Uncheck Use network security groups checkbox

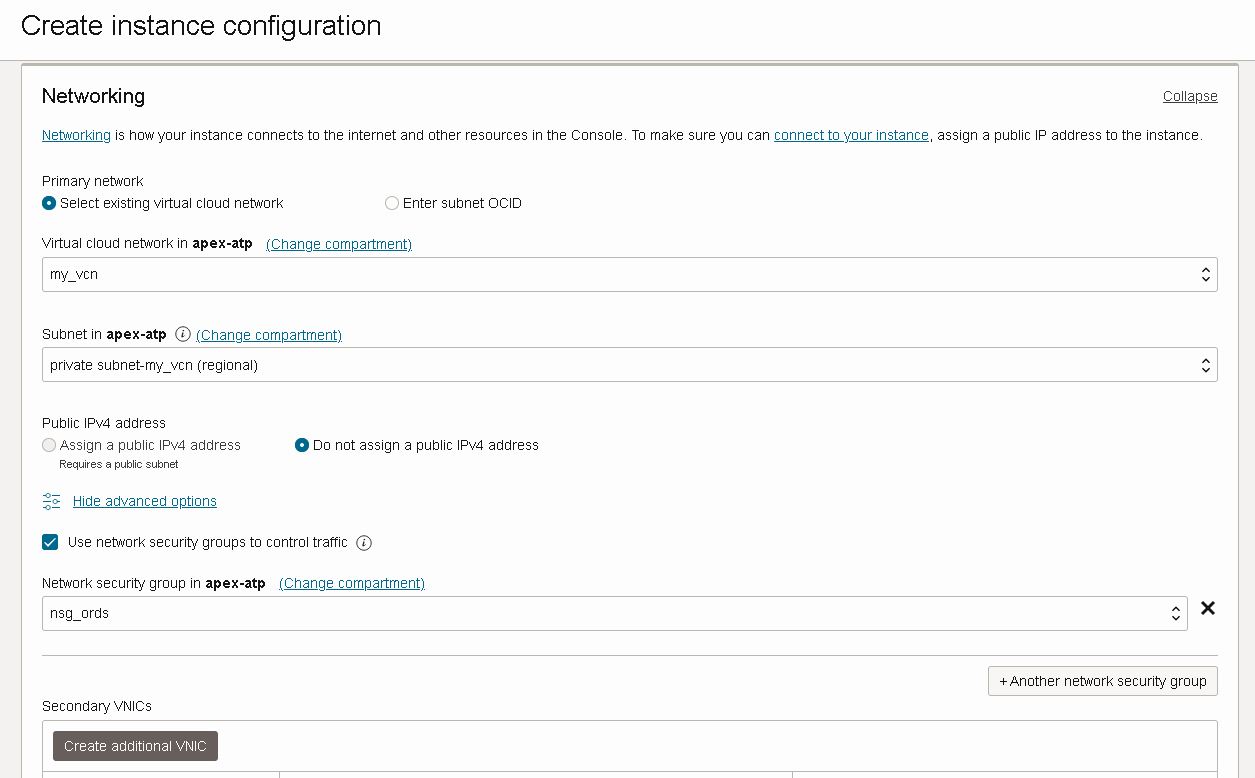coord(50,542)
